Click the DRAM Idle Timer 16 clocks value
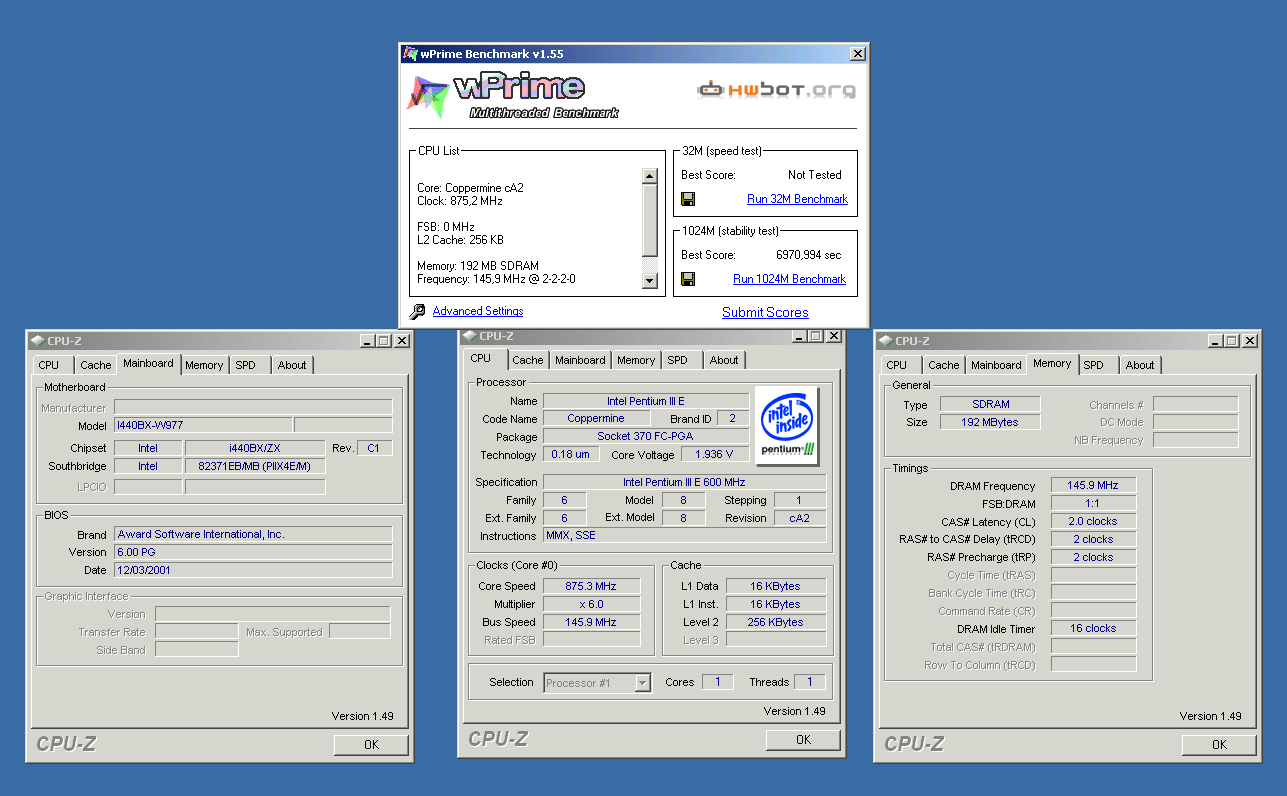 [1094, 629]
